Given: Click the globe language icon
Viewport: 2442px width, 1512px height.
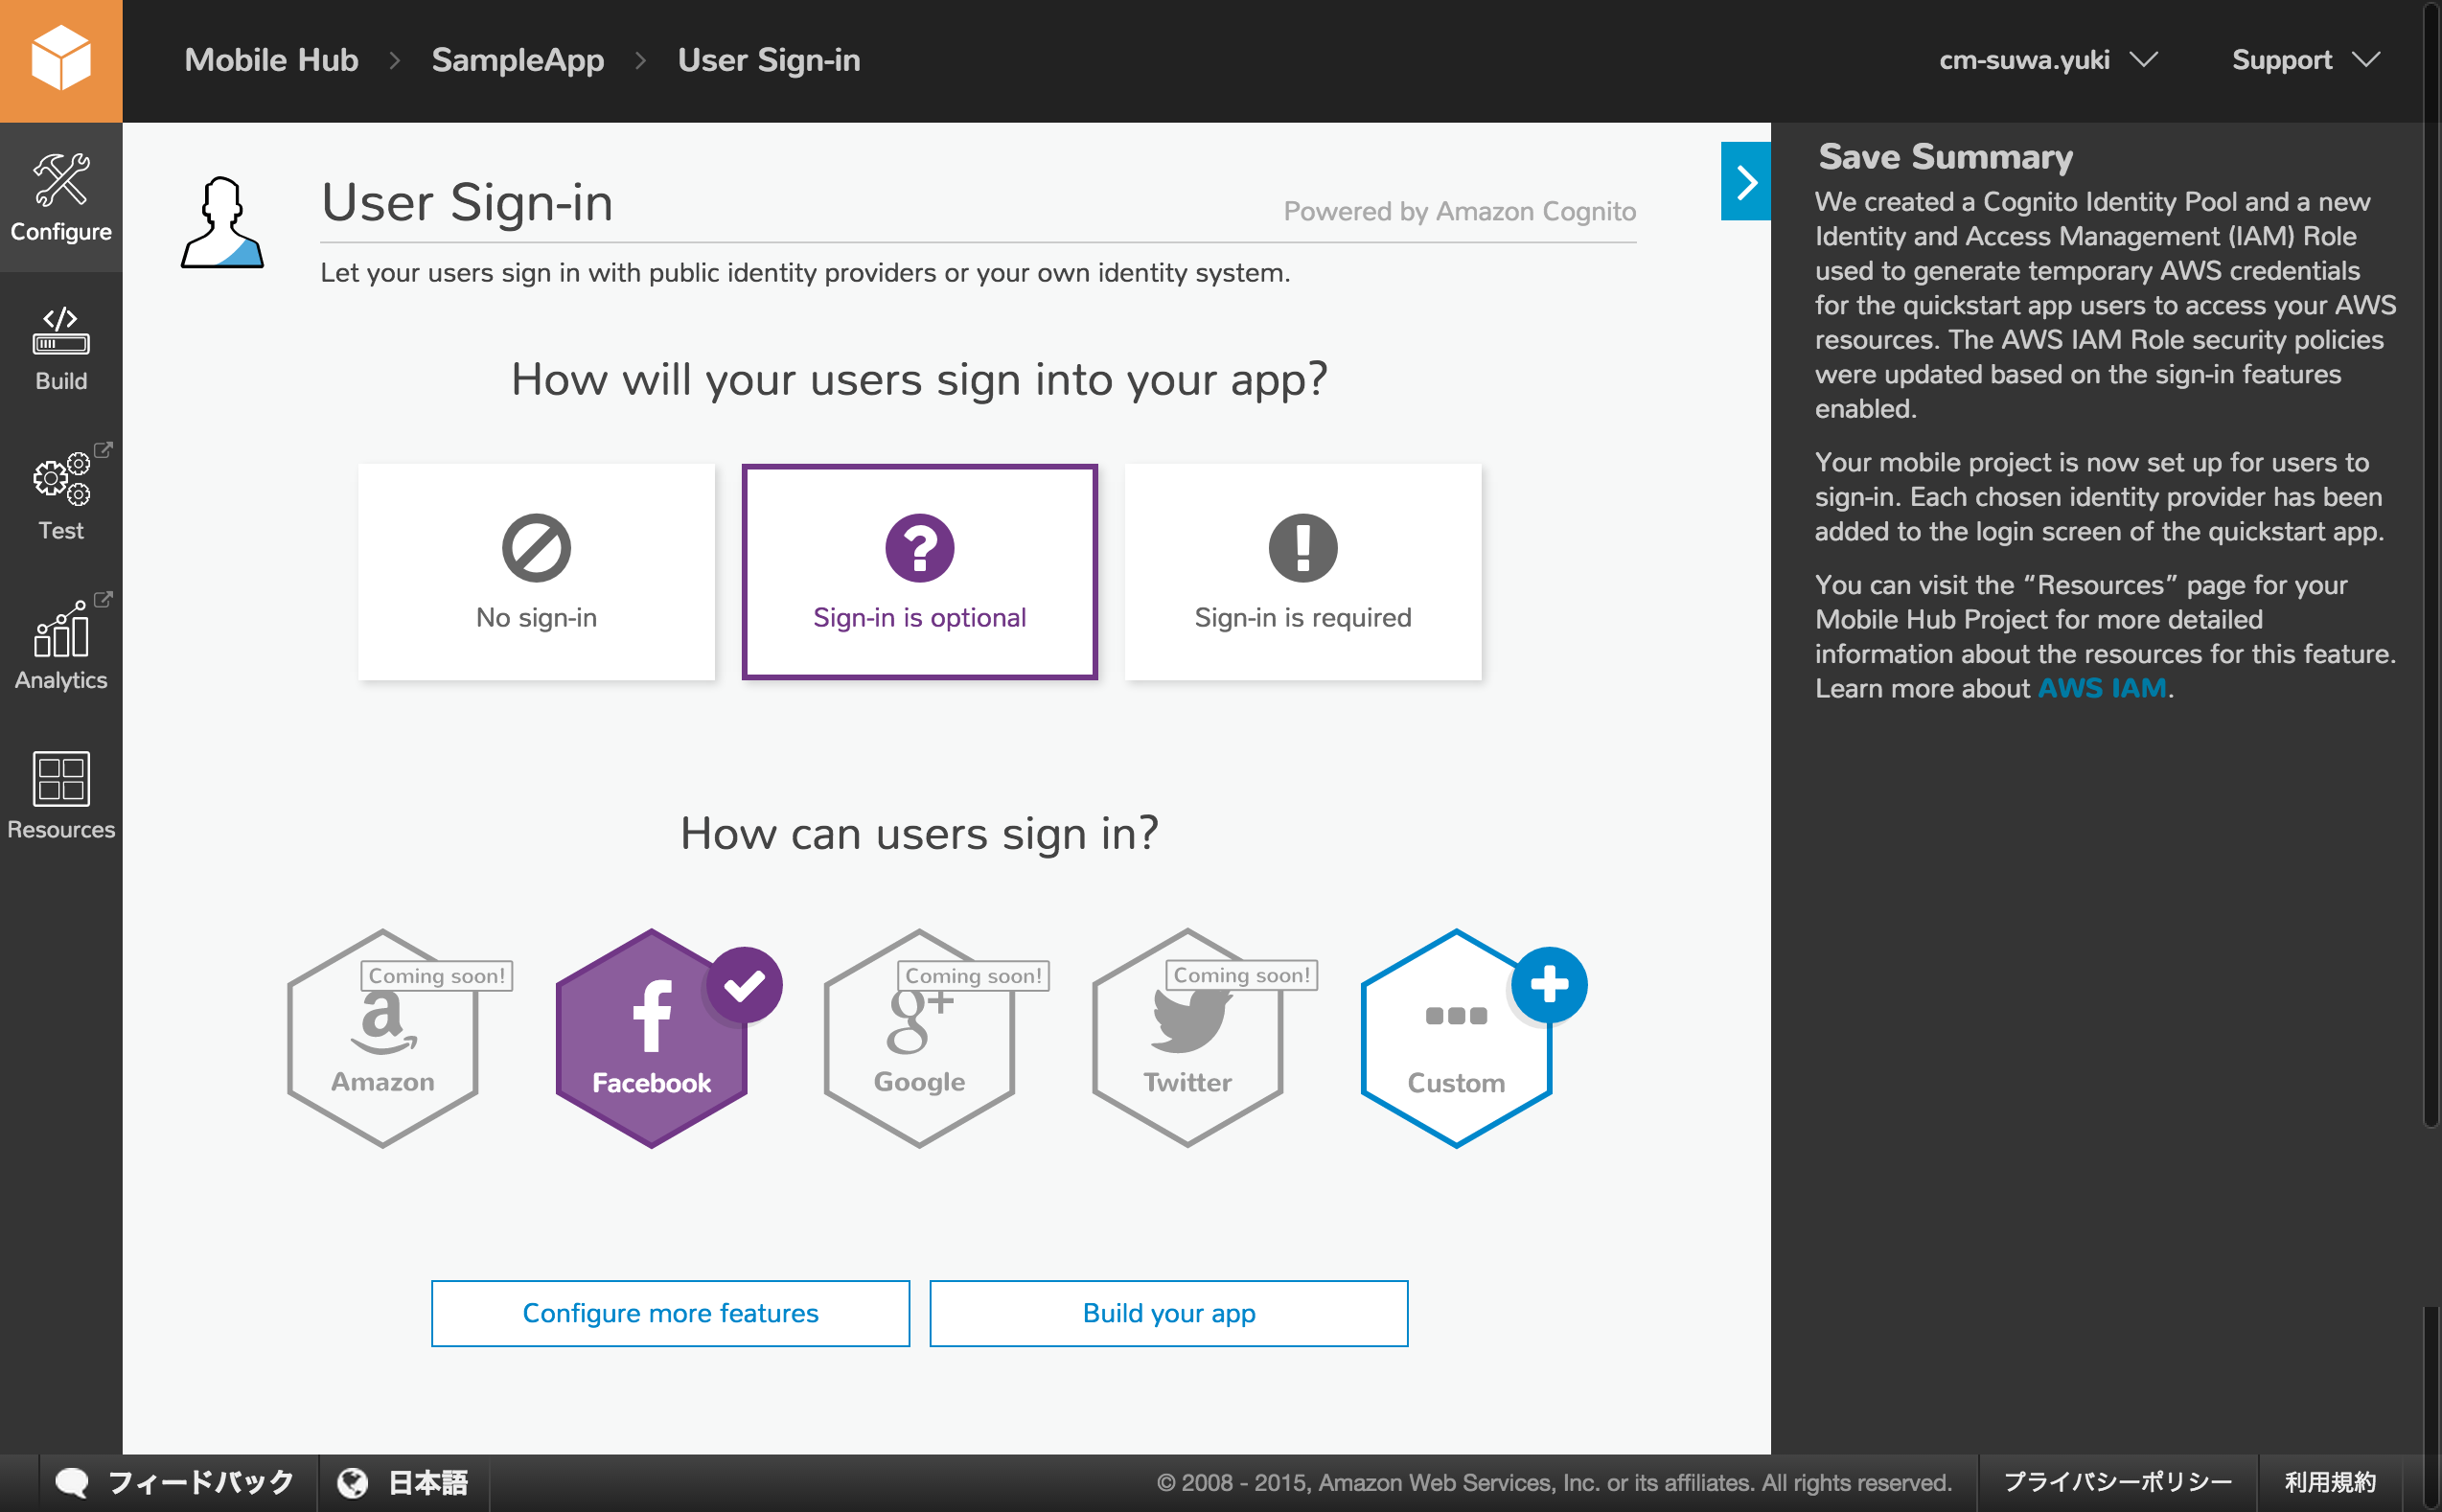Looking at the screenshot, I should pos(352,1482).
